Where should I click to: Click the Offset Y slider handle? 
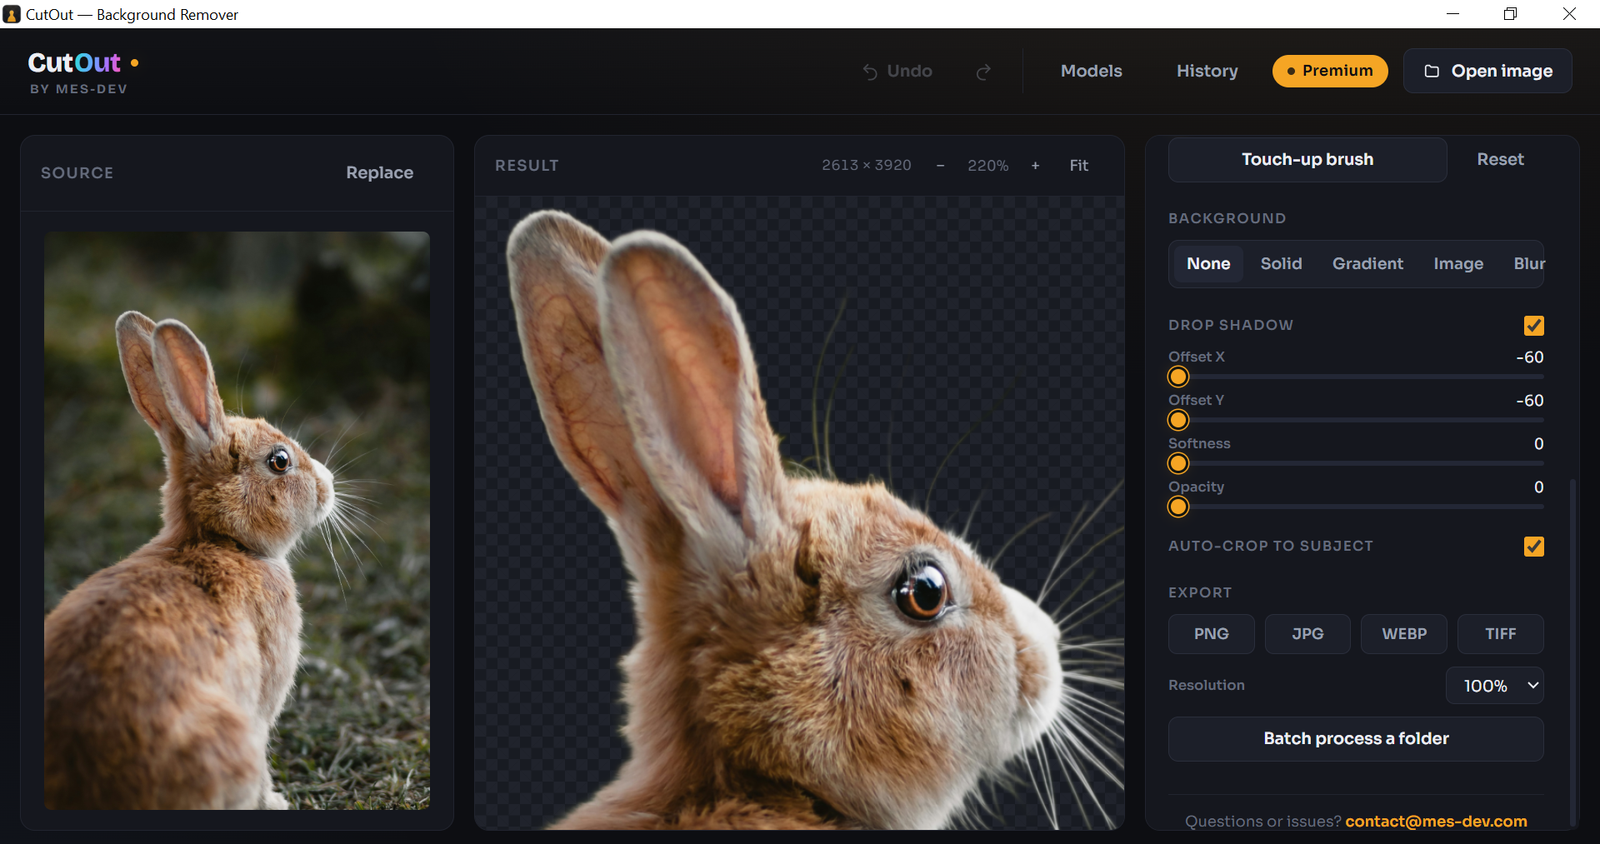pos(1178,421)
